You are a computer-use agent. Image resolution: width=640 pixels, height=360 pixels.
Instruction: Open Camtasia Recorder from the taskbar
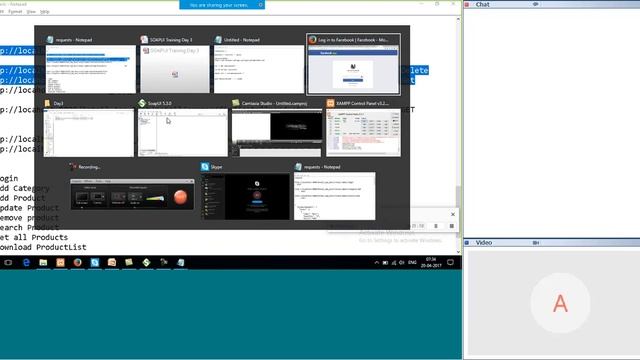(164, 262)
